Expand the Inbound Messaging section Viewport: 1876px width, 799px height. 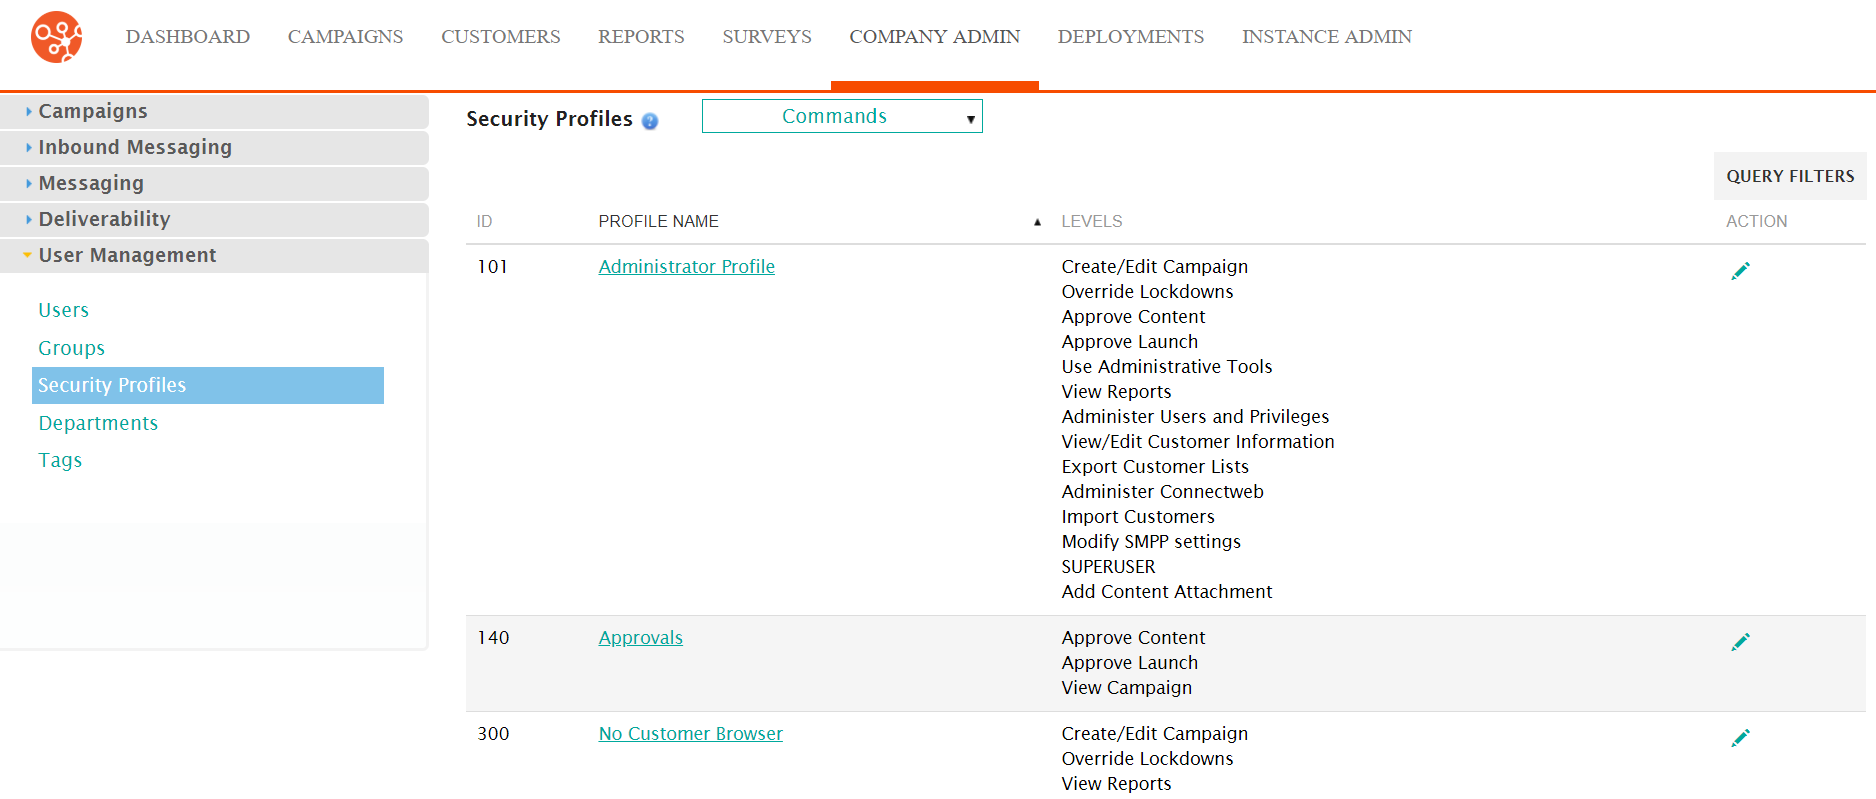point(135,147)
